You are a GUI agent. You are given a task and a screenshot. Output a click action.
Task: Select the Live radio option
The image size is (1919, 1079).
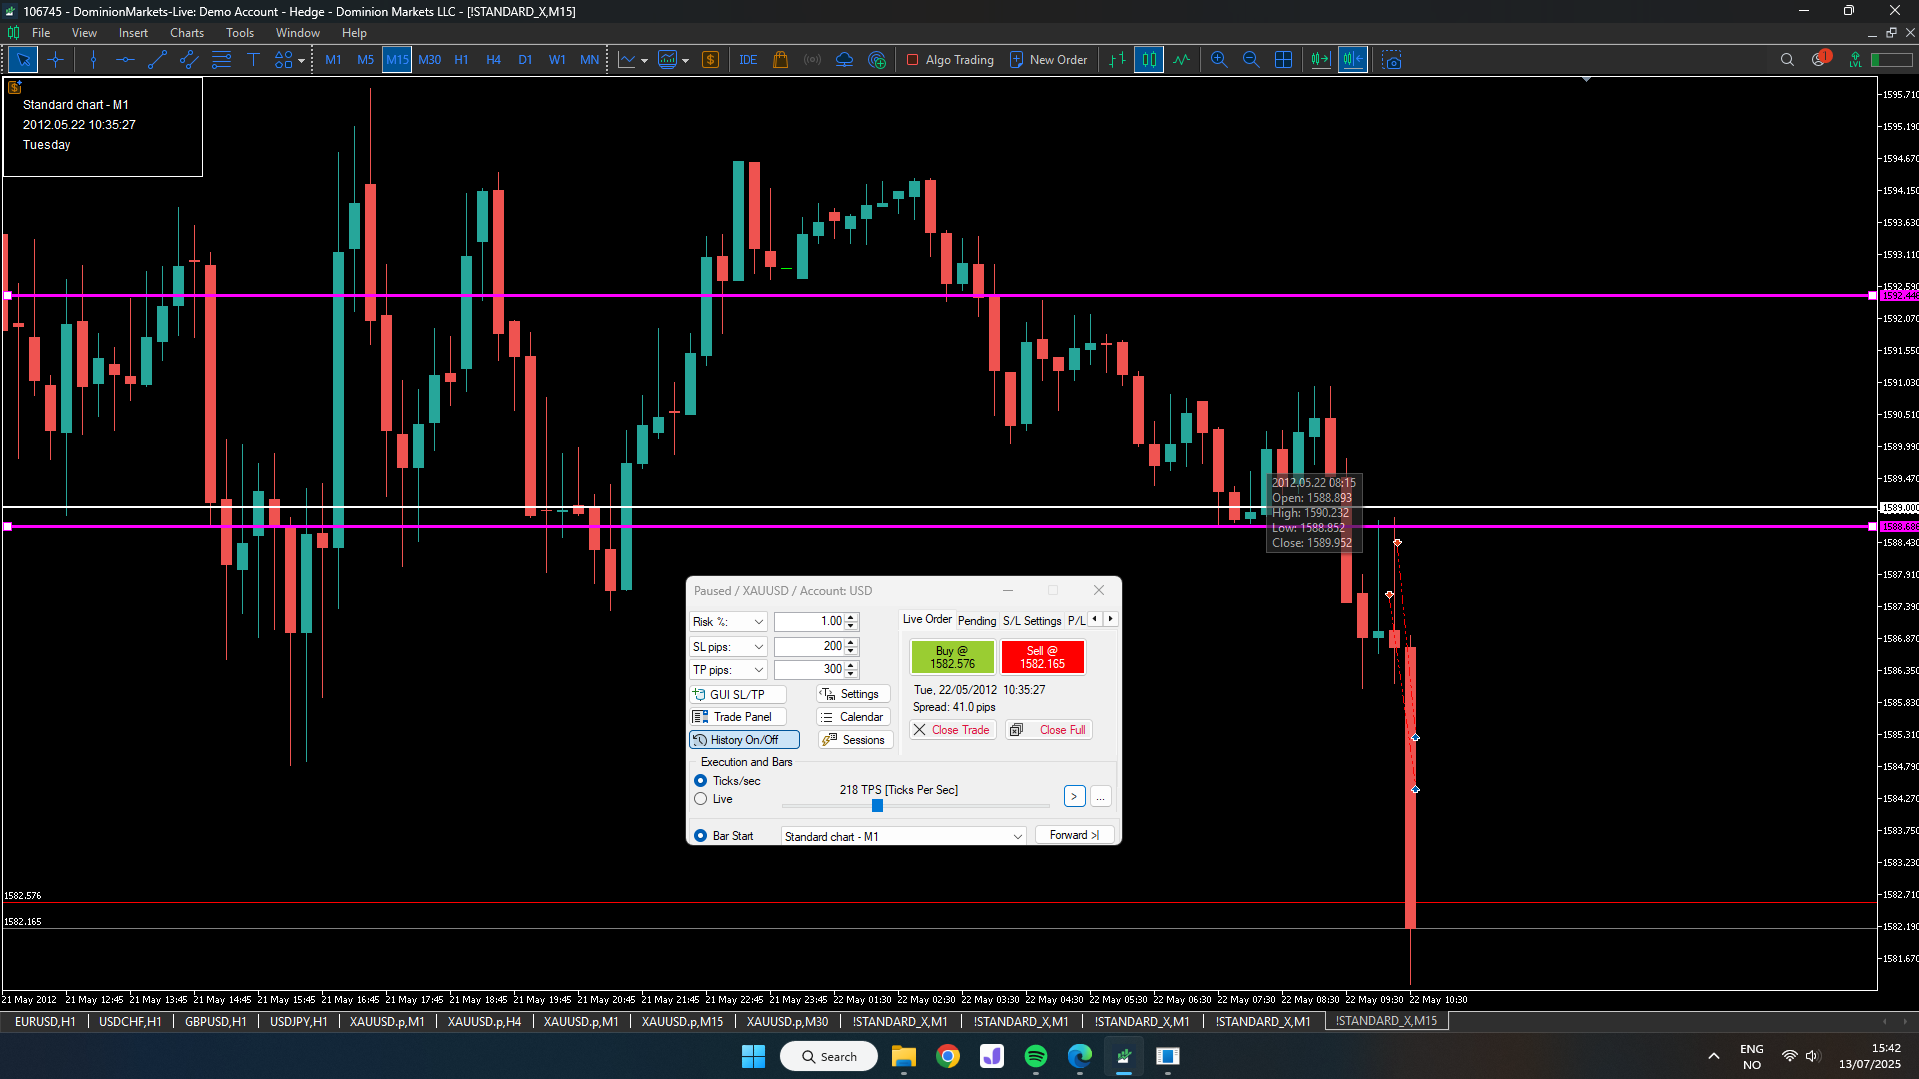pos(700,799)
